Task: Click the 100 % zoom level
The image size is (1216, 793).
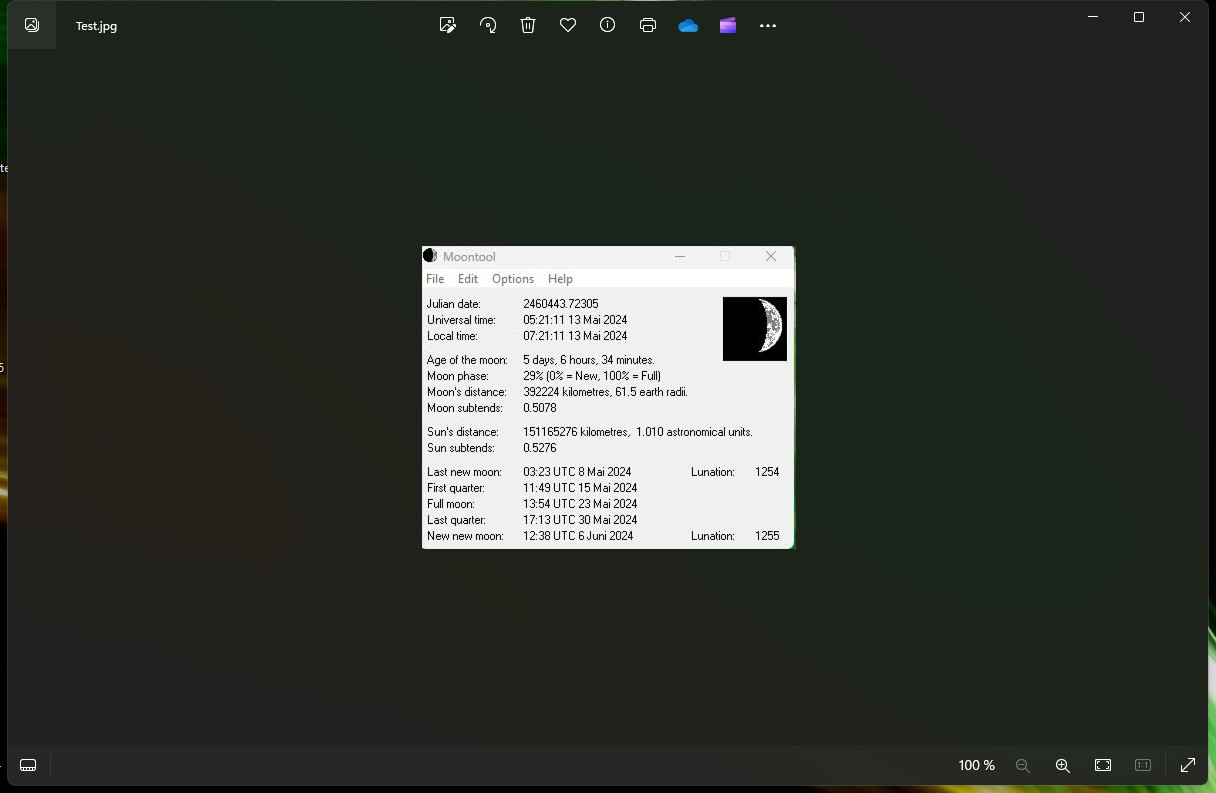Action: [x=977, y=765]
